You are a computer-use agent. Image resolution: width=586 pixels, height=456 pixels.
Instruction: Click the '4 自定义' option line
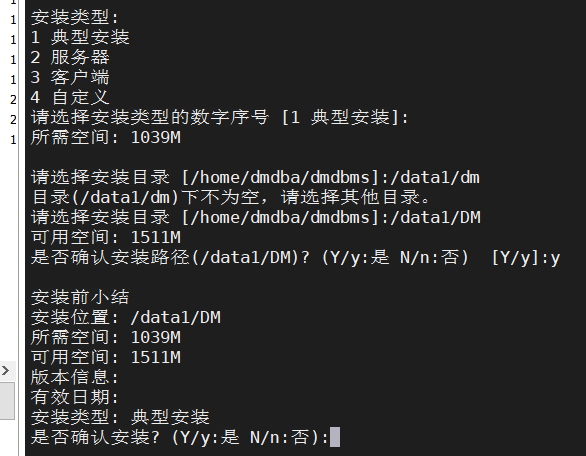coord(70,98)
